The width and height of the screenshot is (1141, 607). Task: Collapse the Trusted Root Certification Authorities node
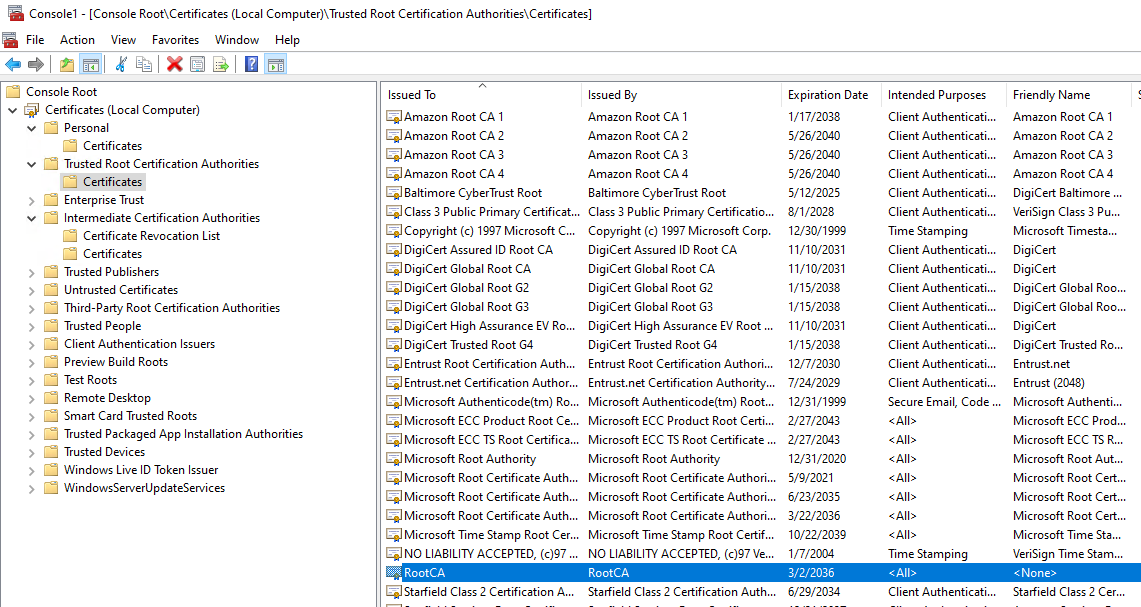click(31, 164)
